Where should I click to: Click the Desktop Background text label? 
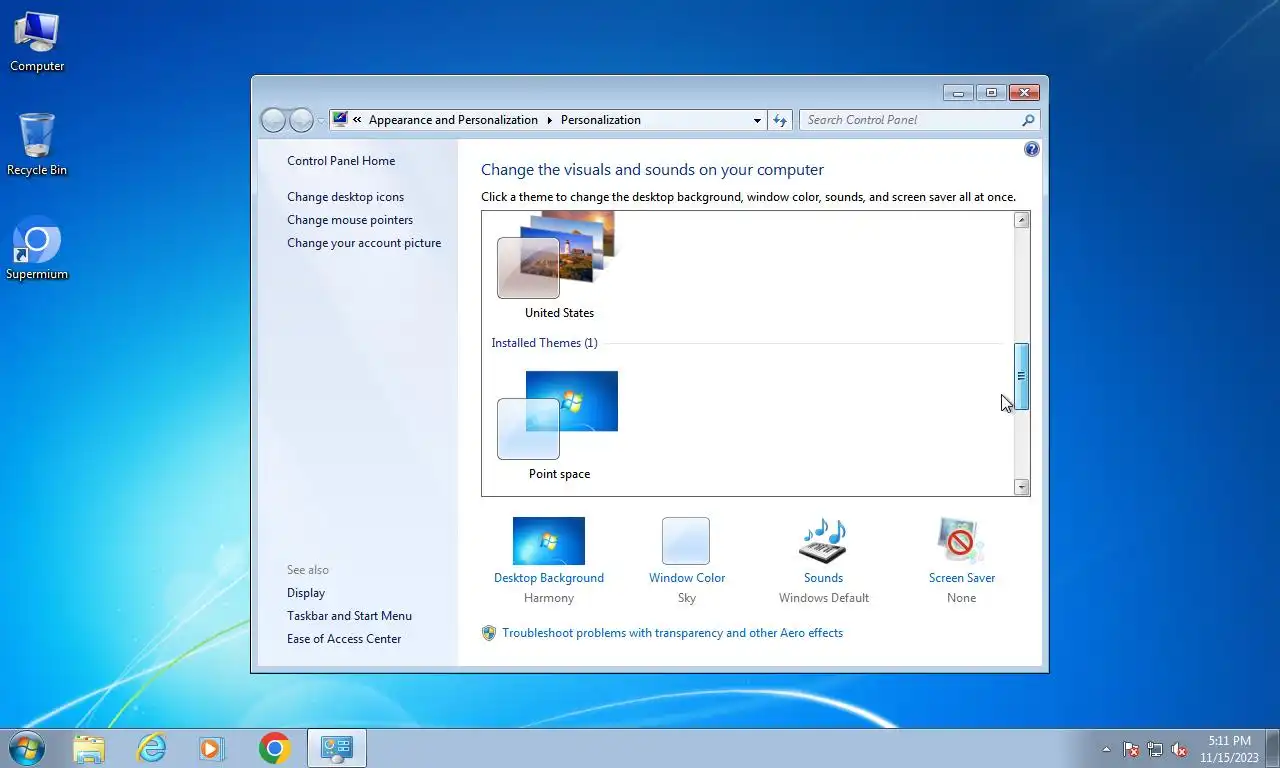click(548, 578)
